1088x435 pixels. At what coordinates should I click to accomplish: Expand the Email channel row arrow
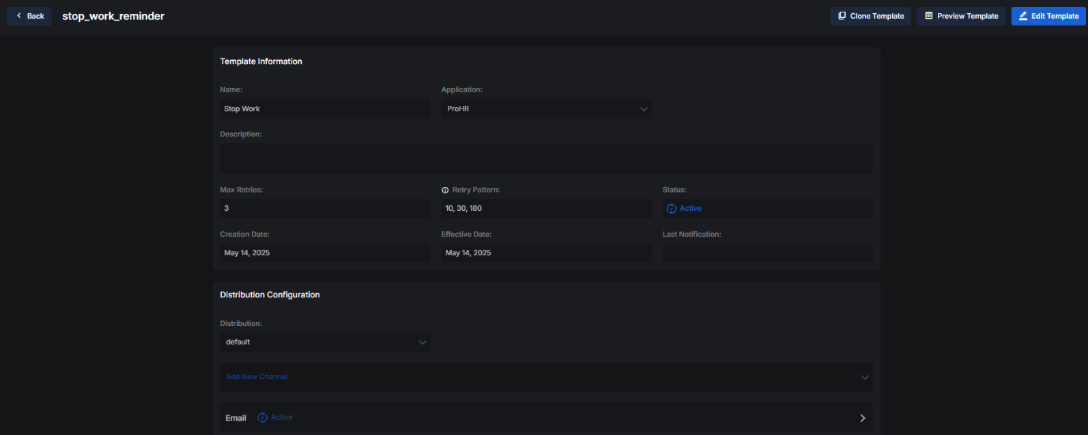click(x=862, y=418)
